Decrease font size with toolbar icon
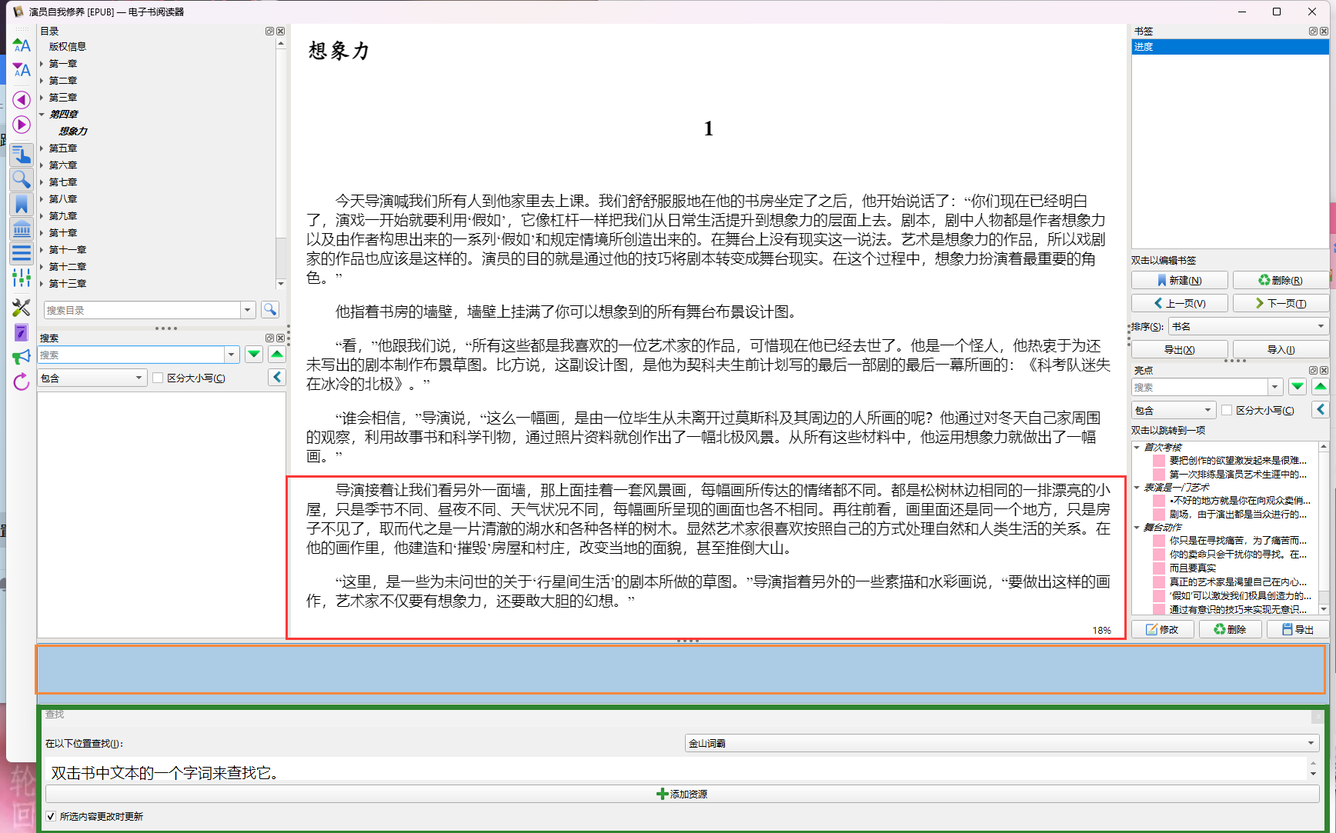This screenshot has height=833, width=1336. tap(21, 70)
